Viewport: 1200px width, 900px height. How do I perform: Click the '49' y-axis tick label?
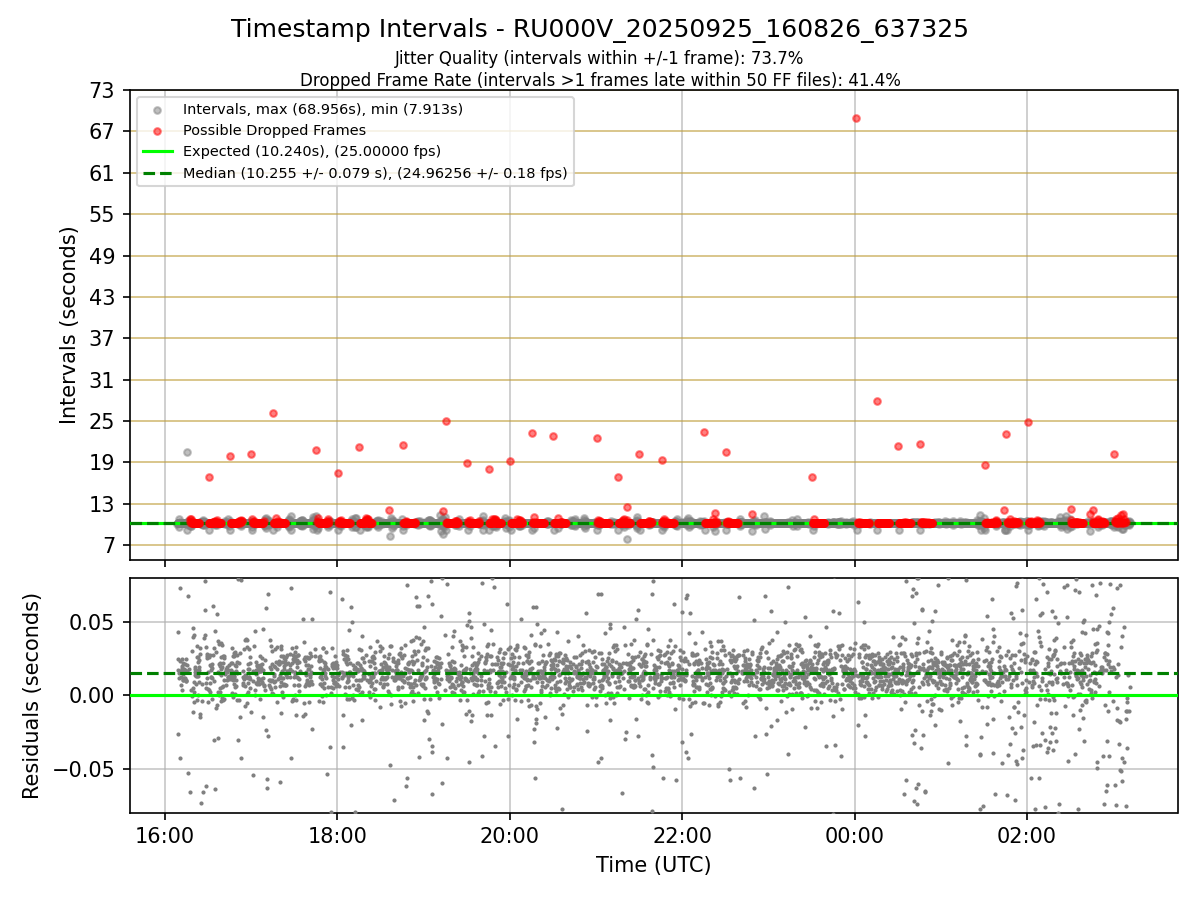pos(104,256)
